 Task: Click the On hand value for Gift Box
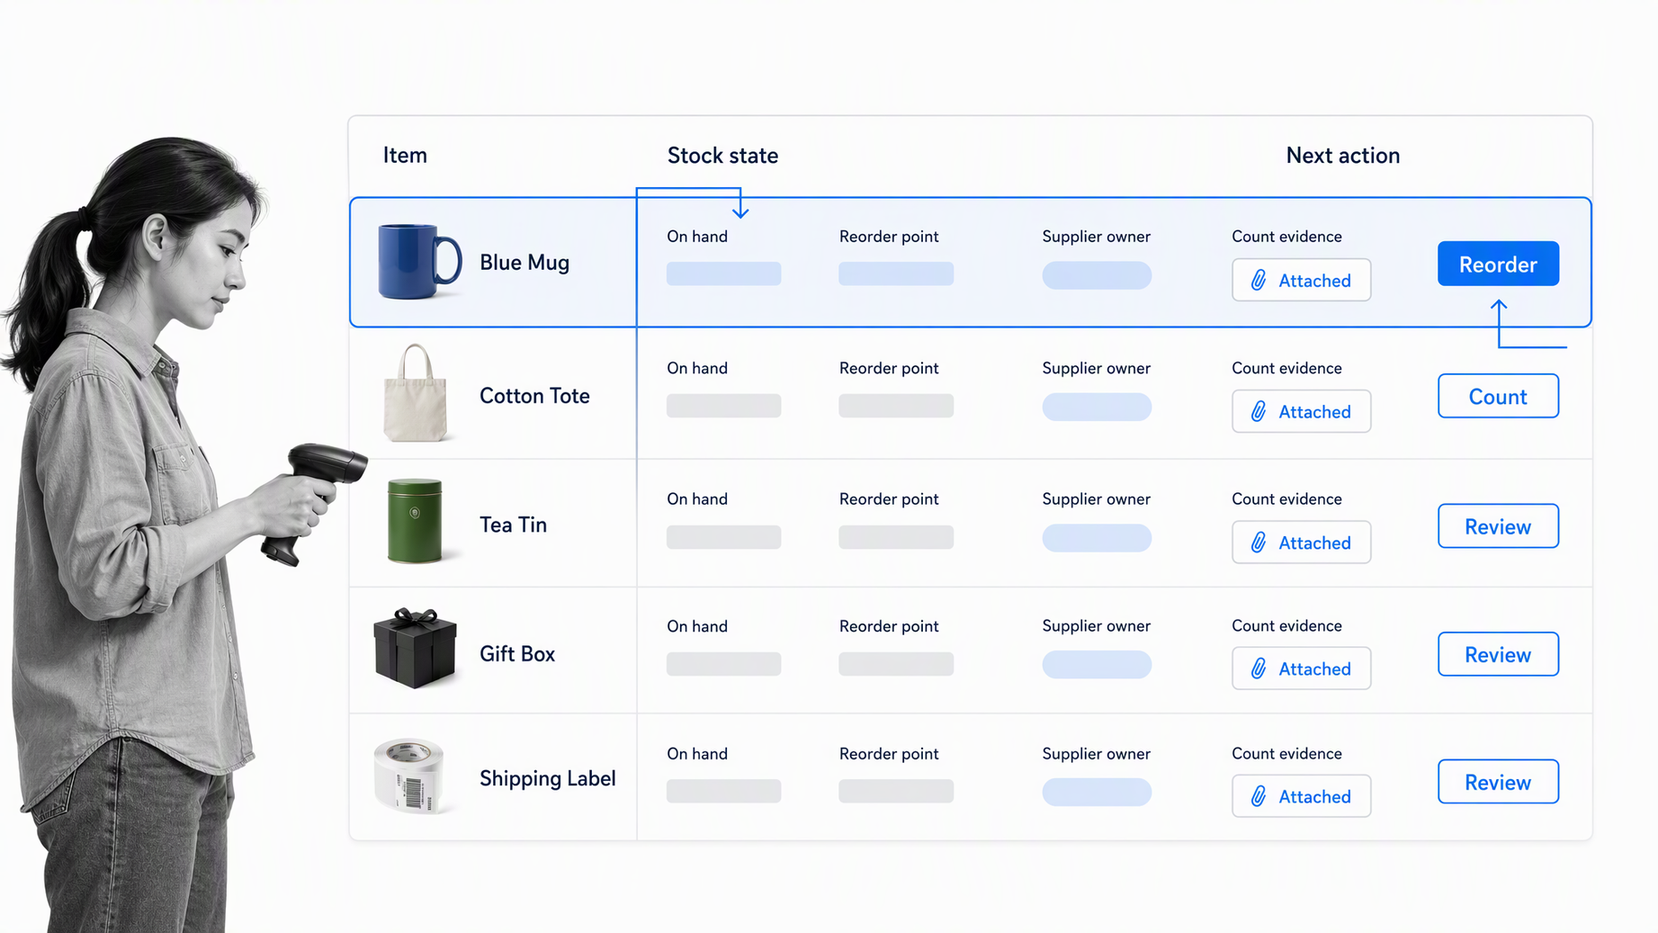pos(724,664)
